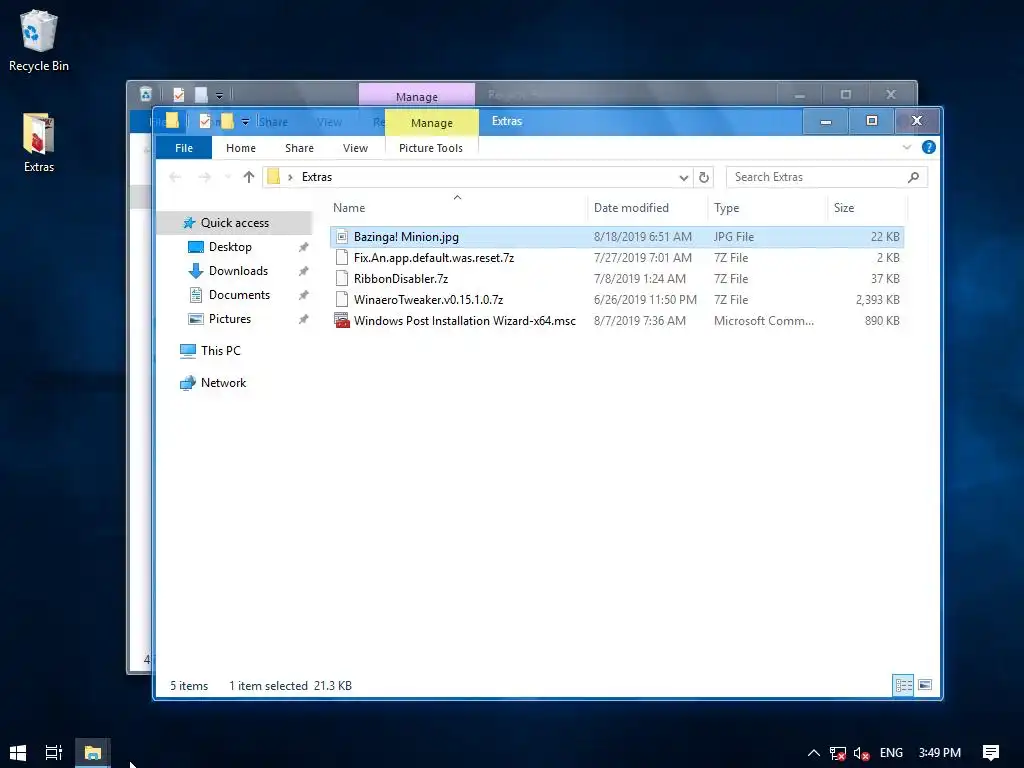Open the Recycle Bin desktop icon
The image size is (1024, 768).
39,40
